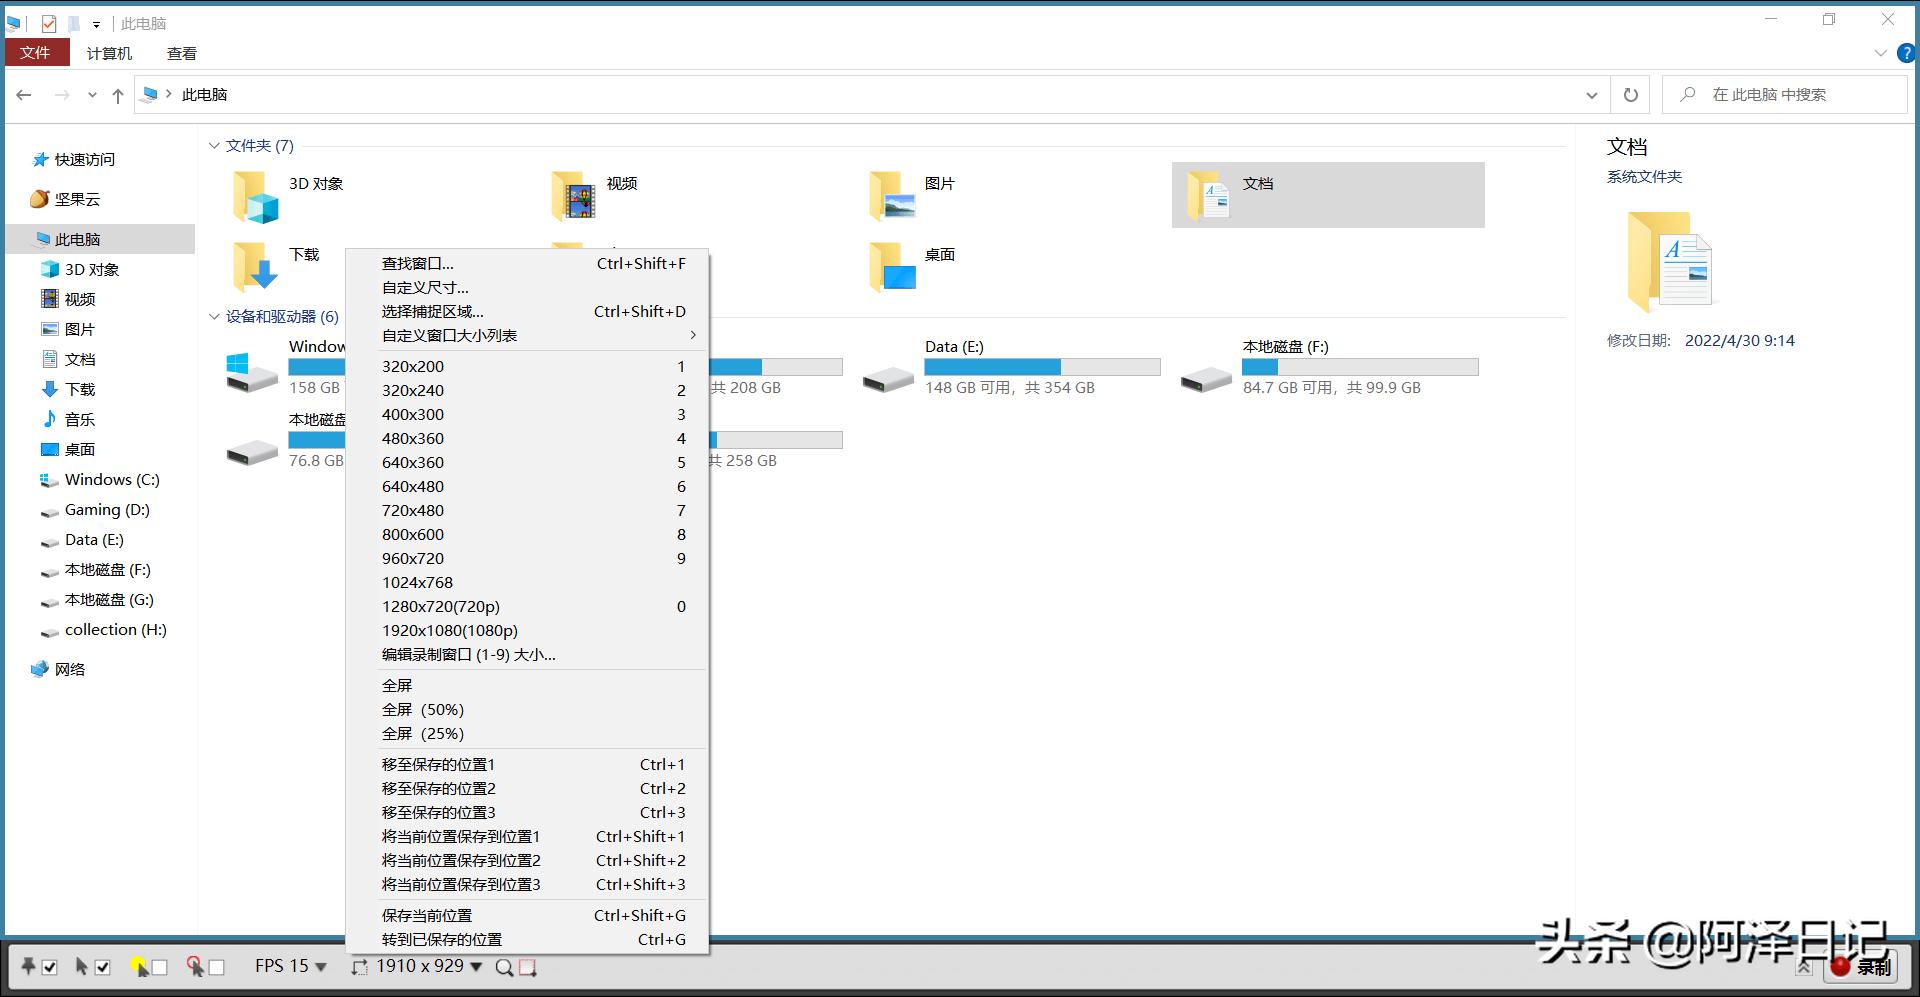Viewport: 1920px width, 997px height.
Task: Click the refresh icon in the address bar
Action: point(1630,94)
